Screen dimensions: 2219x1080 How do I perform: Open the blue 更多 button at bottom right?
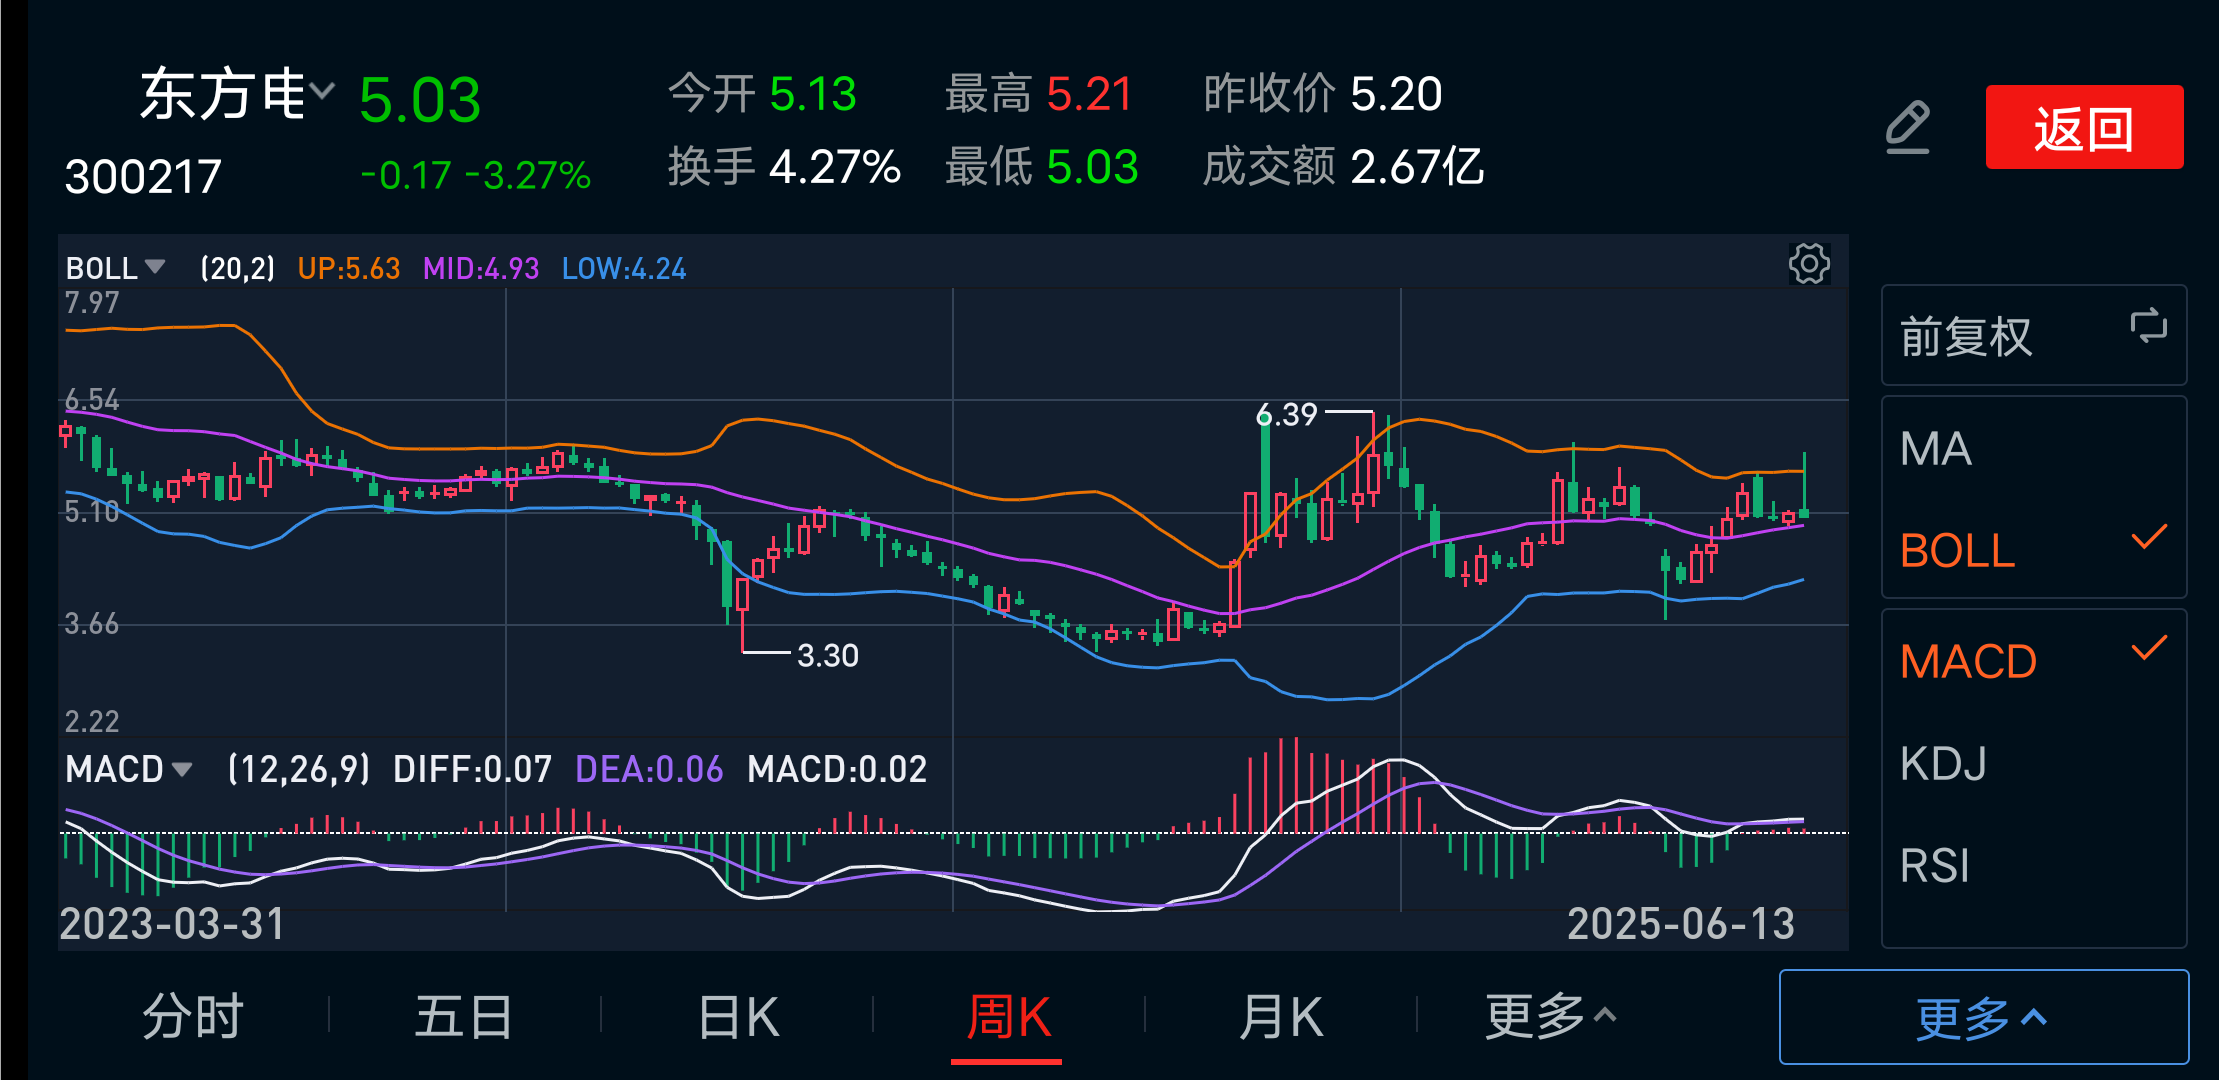(x=1984, y=1017)
